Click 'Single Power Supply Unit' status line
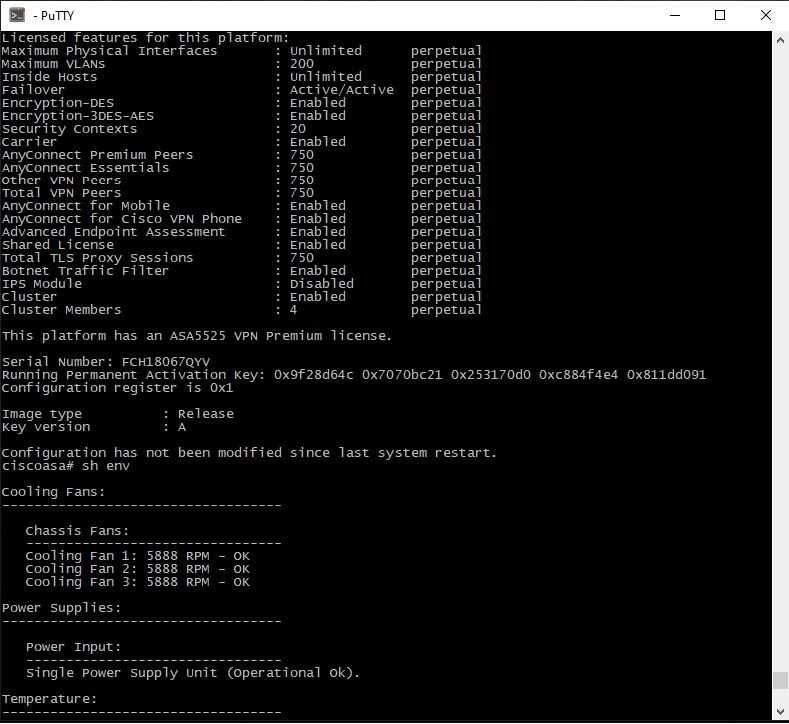This screenshot has height=724, width=789. [193, 673]
